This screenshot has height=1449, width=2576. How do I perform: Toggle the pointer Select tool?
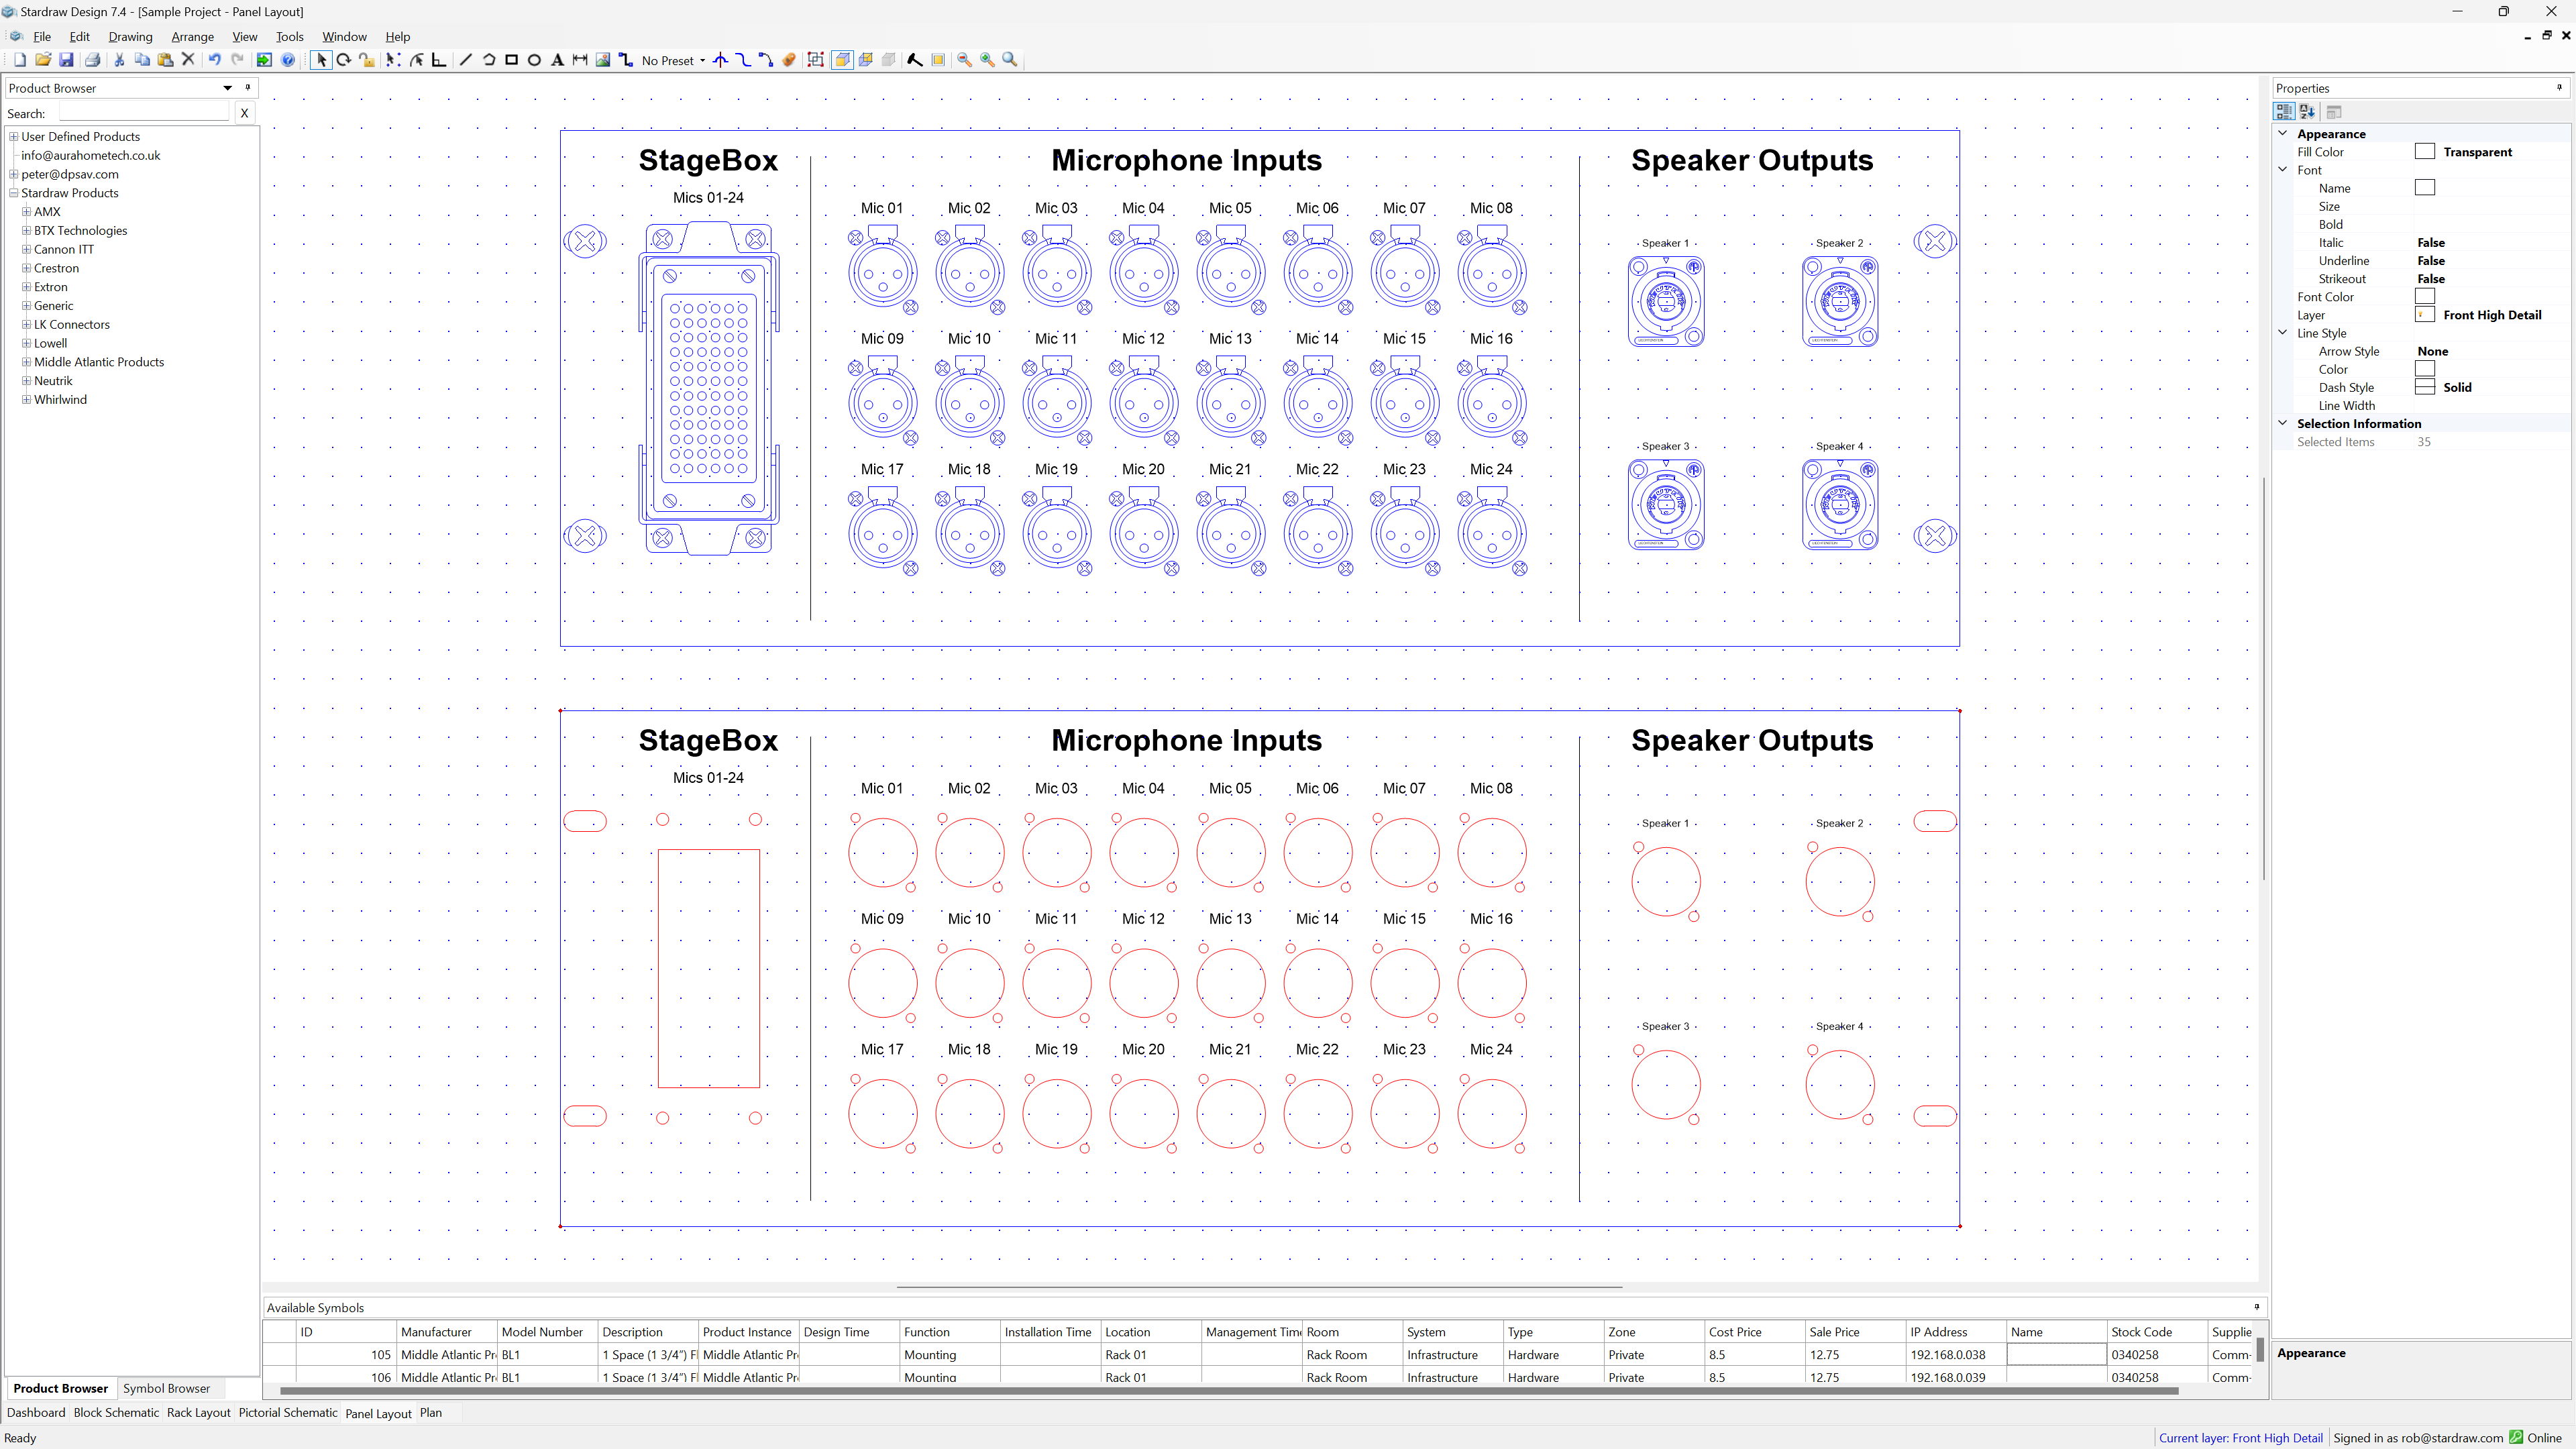click(x=321, y=60)
